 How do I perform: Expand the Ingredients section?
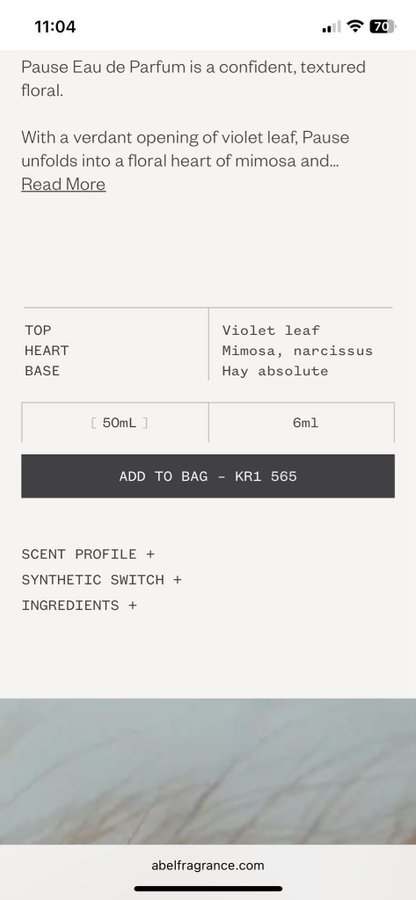point(79,606)
